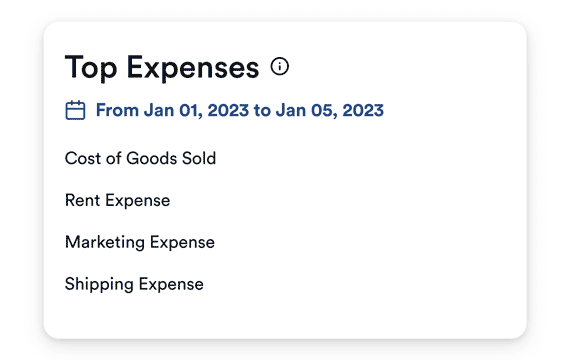Viewport: 570px width, 360px height.
Task: Click the end date Jan 05, 2023
Action: [330, 110]
